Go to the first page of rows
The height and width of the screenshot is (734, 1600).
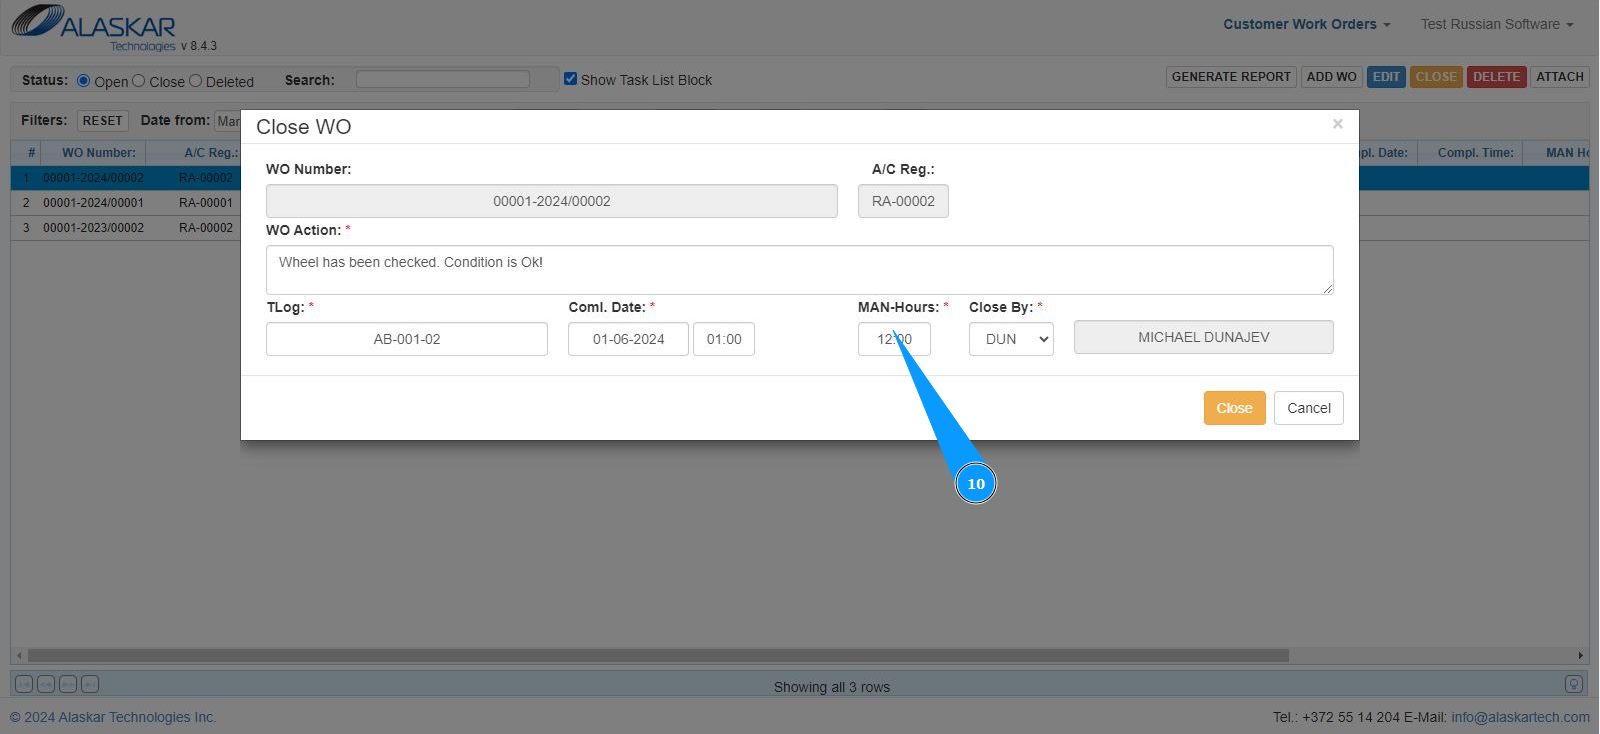(x=24, y=684)
